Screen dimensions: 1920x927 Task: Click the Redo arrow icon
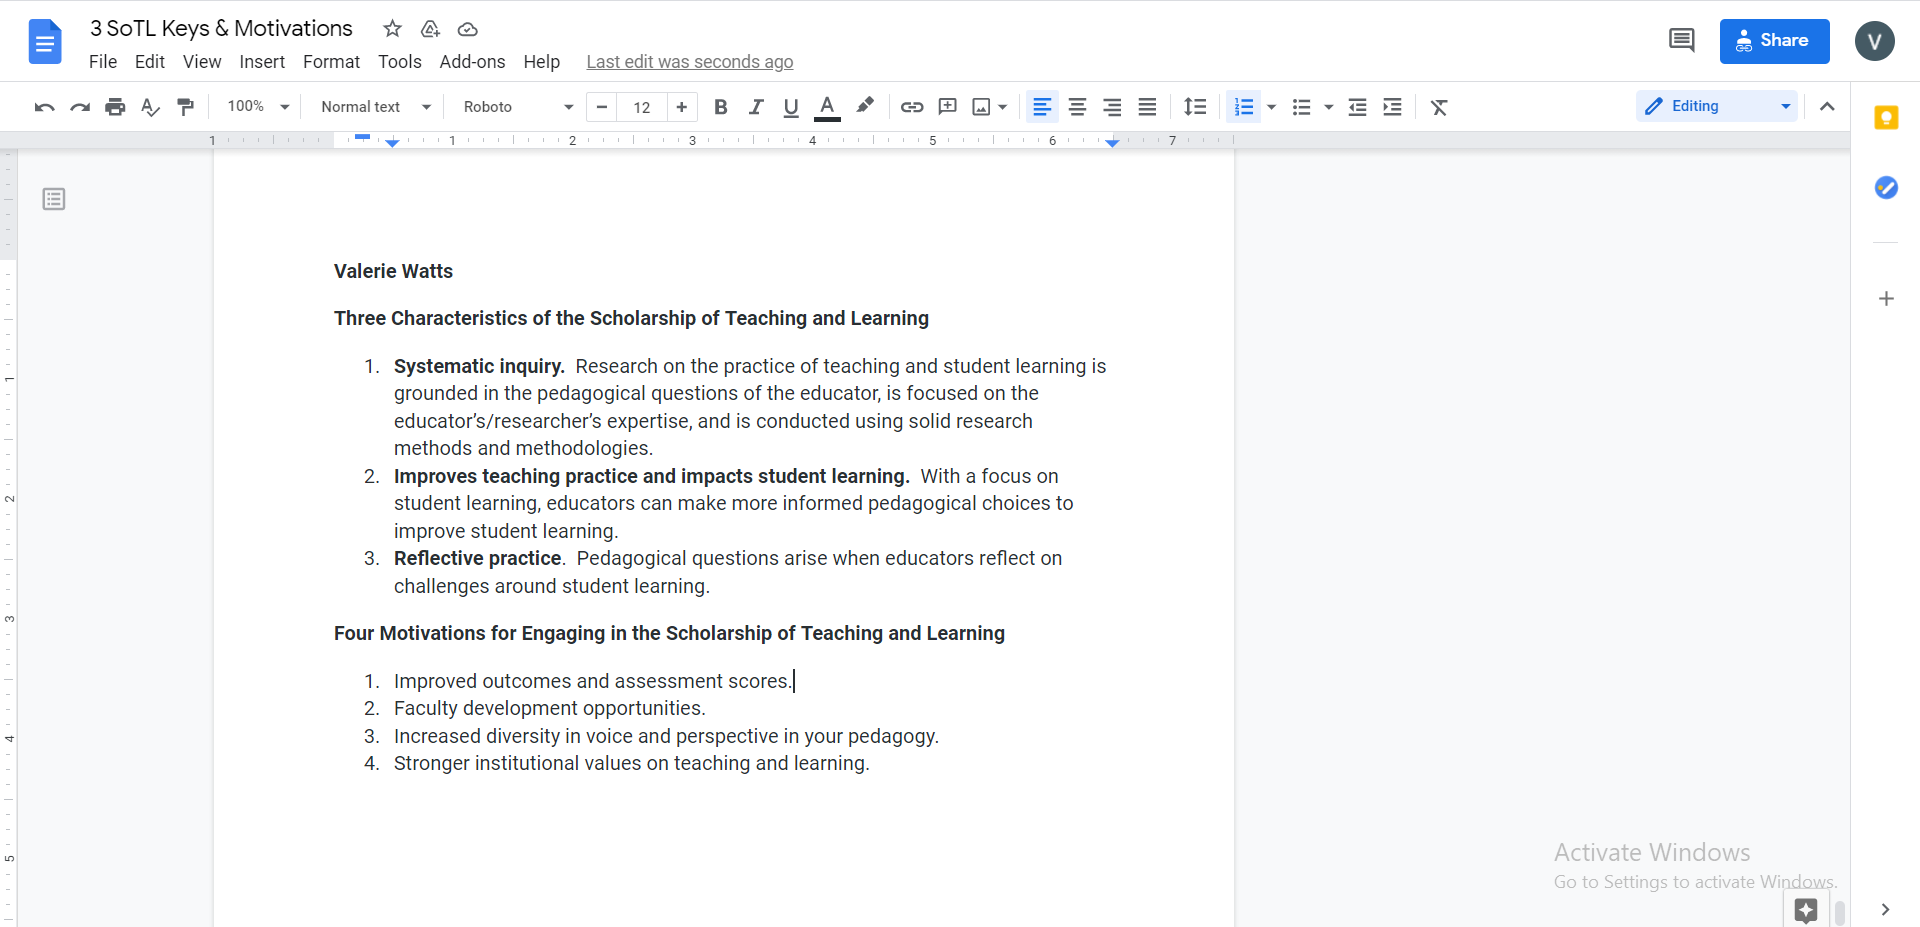point(80,107)
